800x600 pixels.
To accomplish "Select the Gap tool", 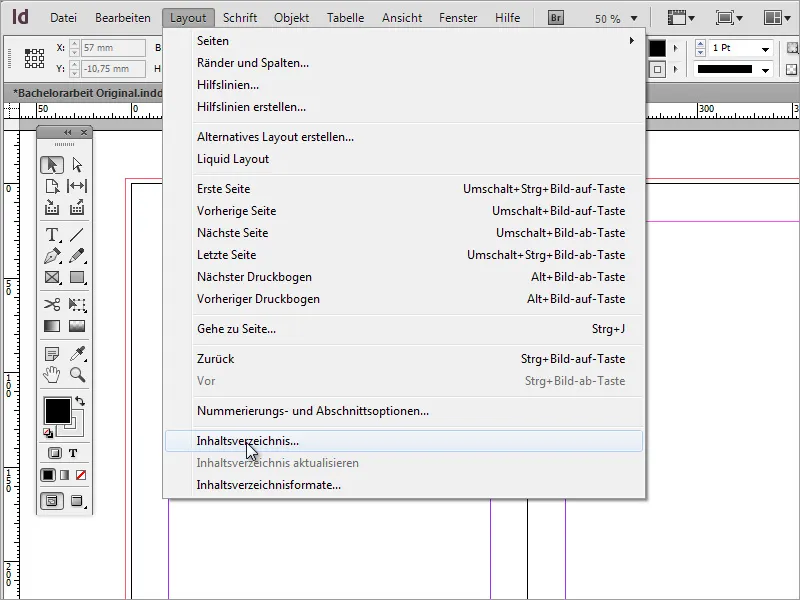I will coord(77,186).
